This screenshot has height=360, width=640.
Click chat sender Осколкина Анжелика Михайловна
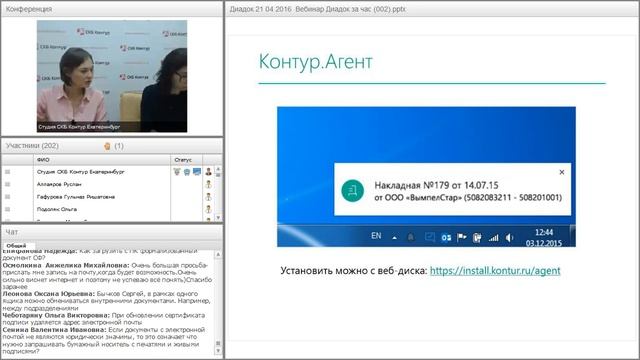(66, 265)
